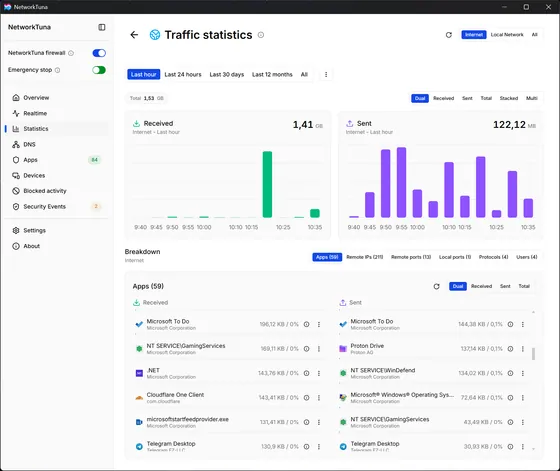560x471 pixels.
Task: Switch breakdown to Remote IPs (211)
Action: pos(365,257)
